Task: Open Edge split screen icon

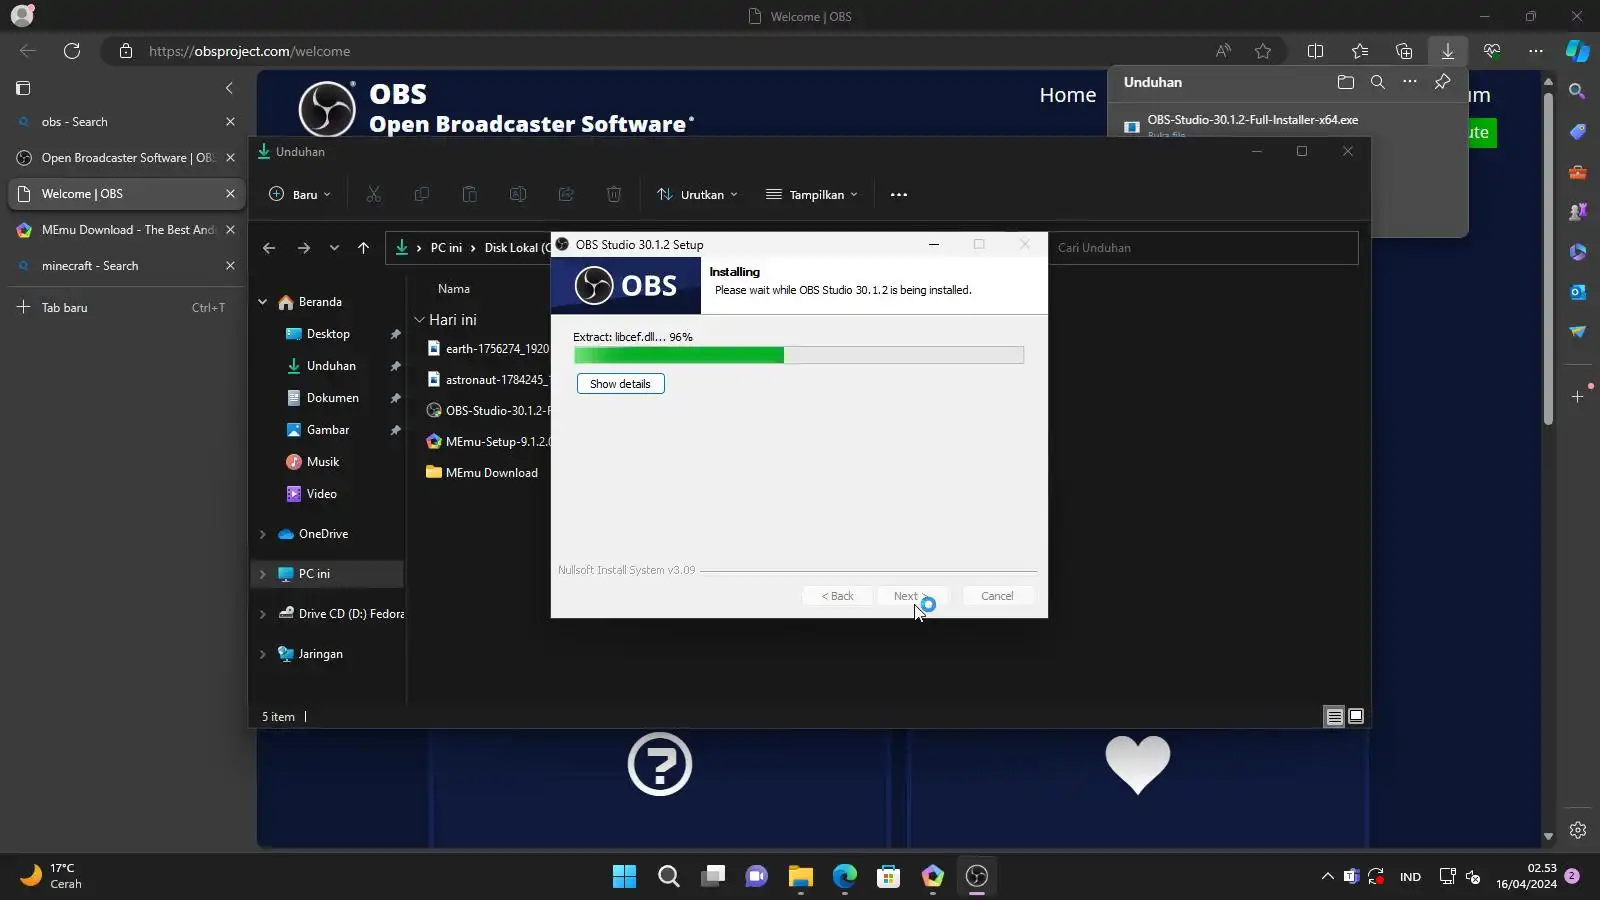Action: click(1315, 51)
